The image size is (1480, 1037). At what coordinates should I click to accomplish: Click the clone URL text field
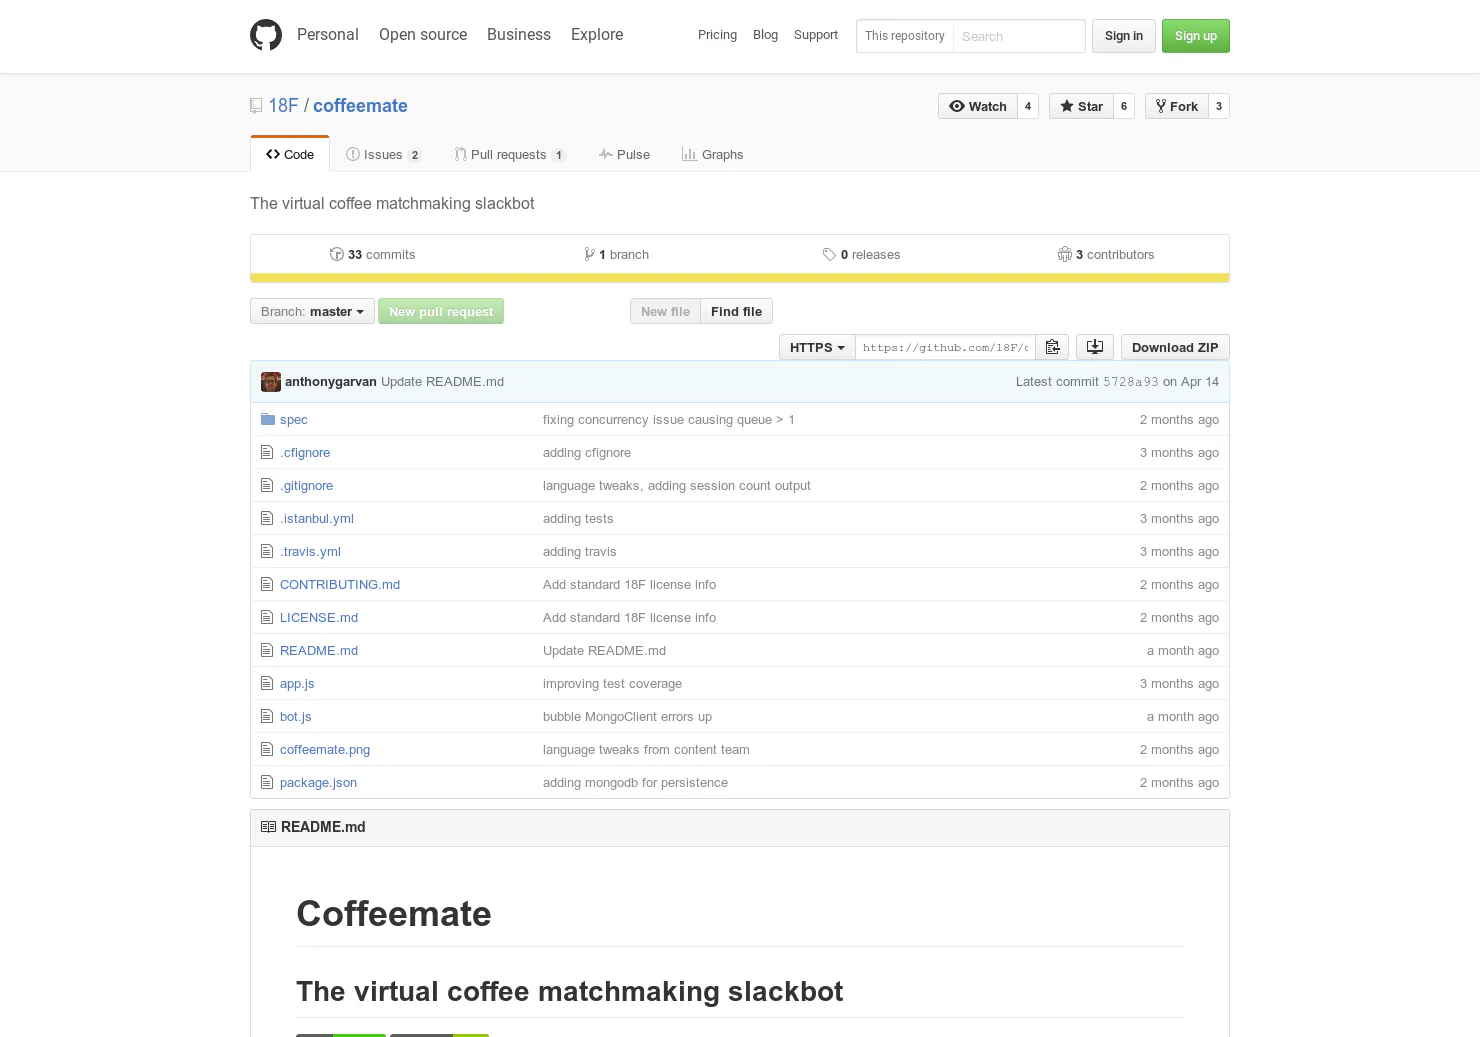[x=945, y=347]
